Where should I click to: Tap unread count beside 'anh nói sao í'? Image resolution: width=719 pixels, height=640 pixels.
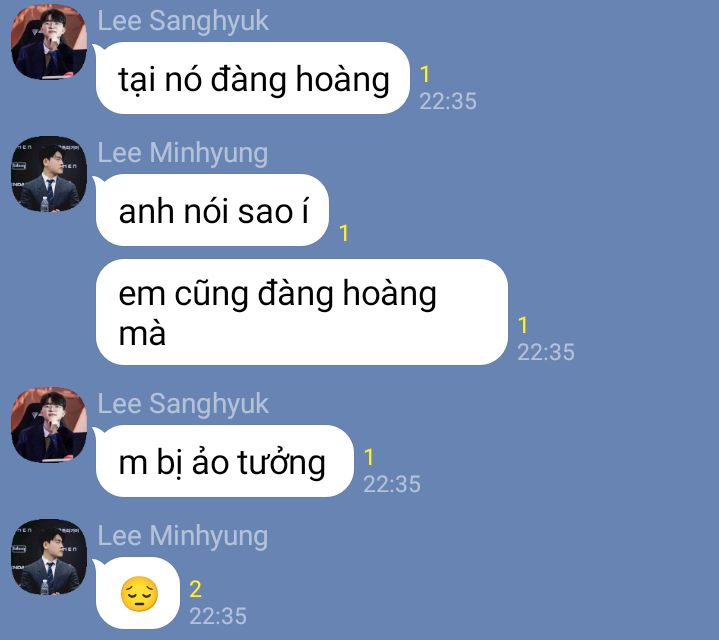tap(344, 233)
